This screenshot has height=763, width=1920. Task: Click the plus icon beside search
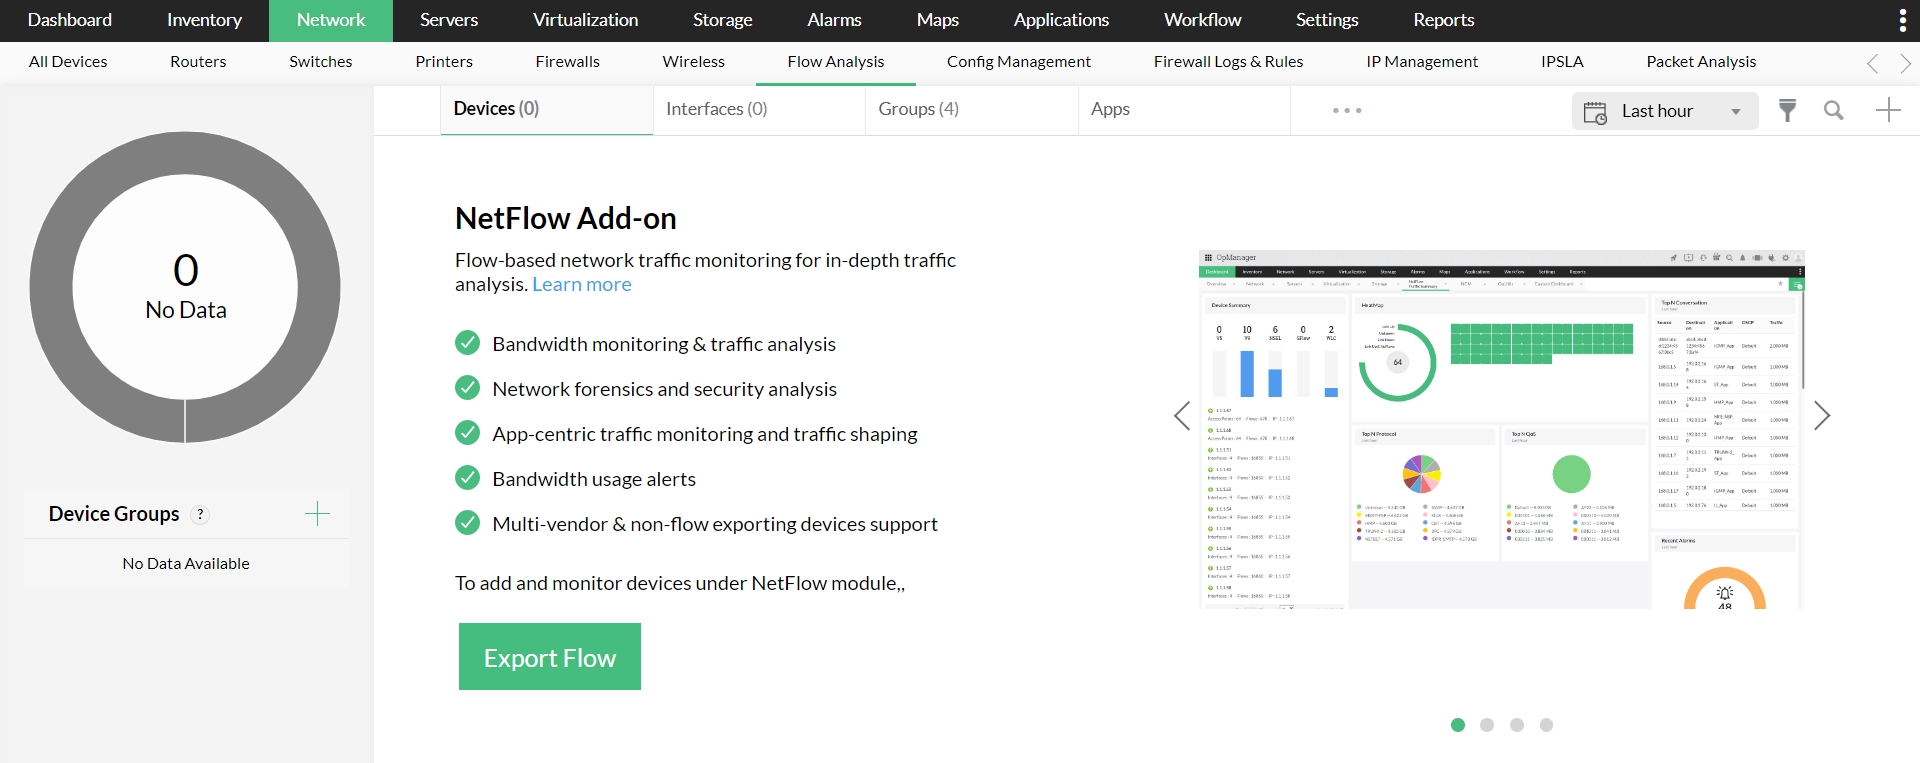[x=1888, y=110]
